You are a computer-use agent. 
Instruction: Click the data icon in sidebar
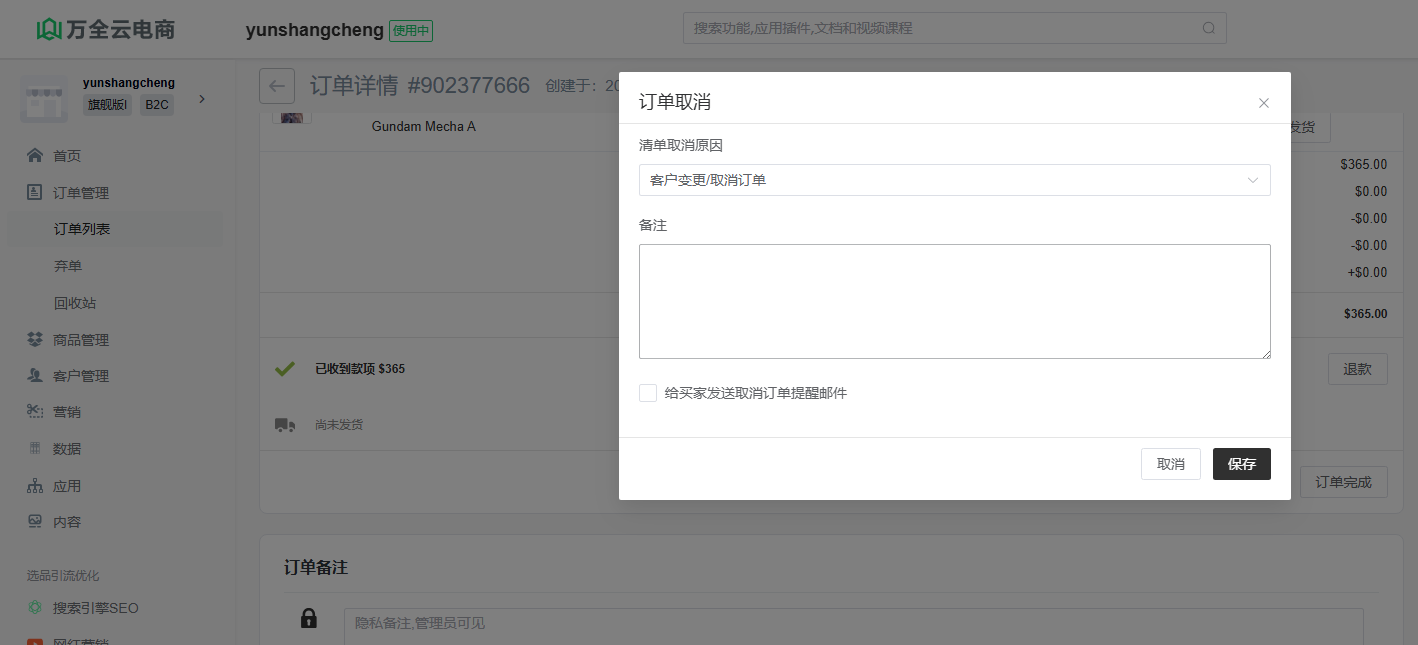point(35,448)
